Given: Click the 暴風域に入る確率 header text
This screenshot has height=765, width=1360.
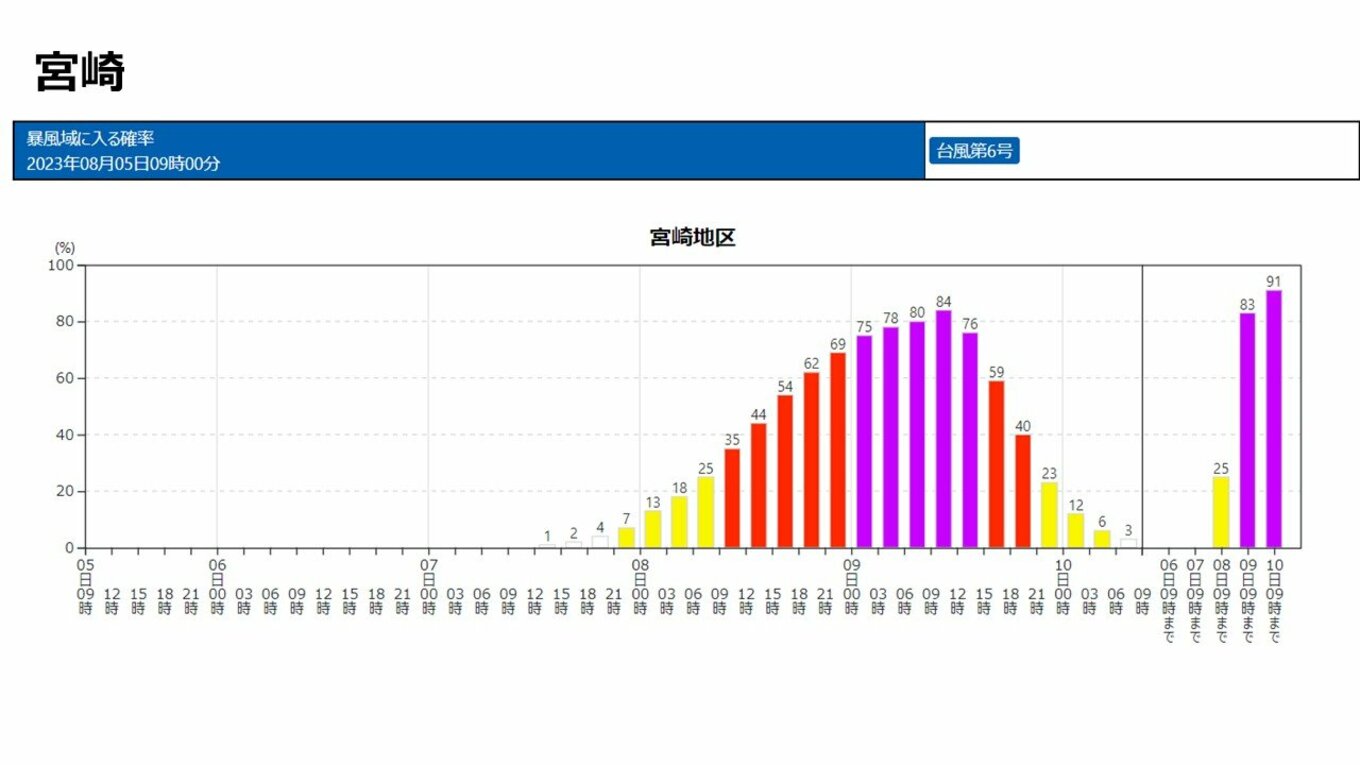Looking at the screenshot, I should pos(90,139).
